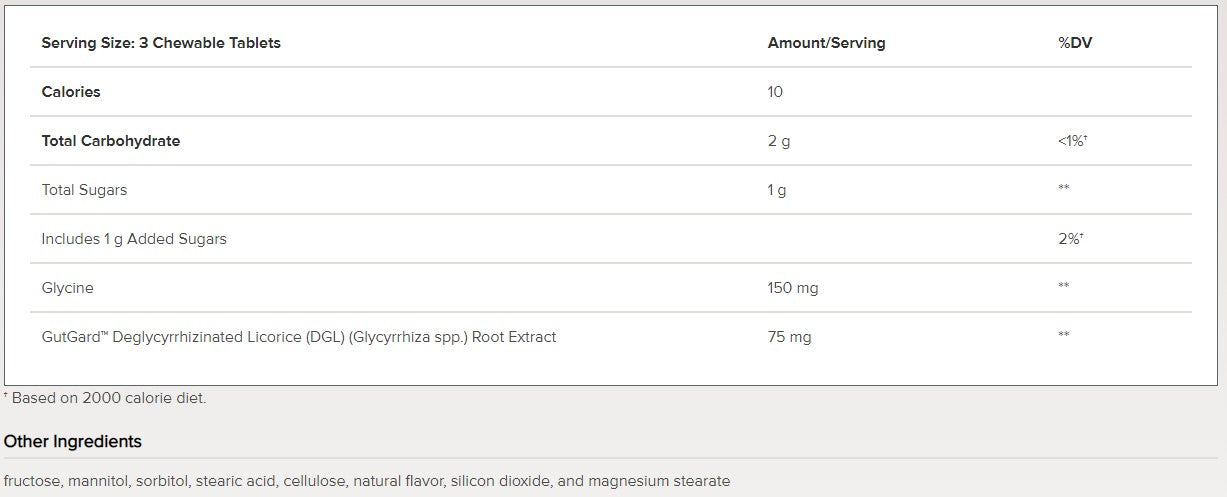Click the Calories value of 10
This screenshot has height=497, width=1227.
coord(775,92)
